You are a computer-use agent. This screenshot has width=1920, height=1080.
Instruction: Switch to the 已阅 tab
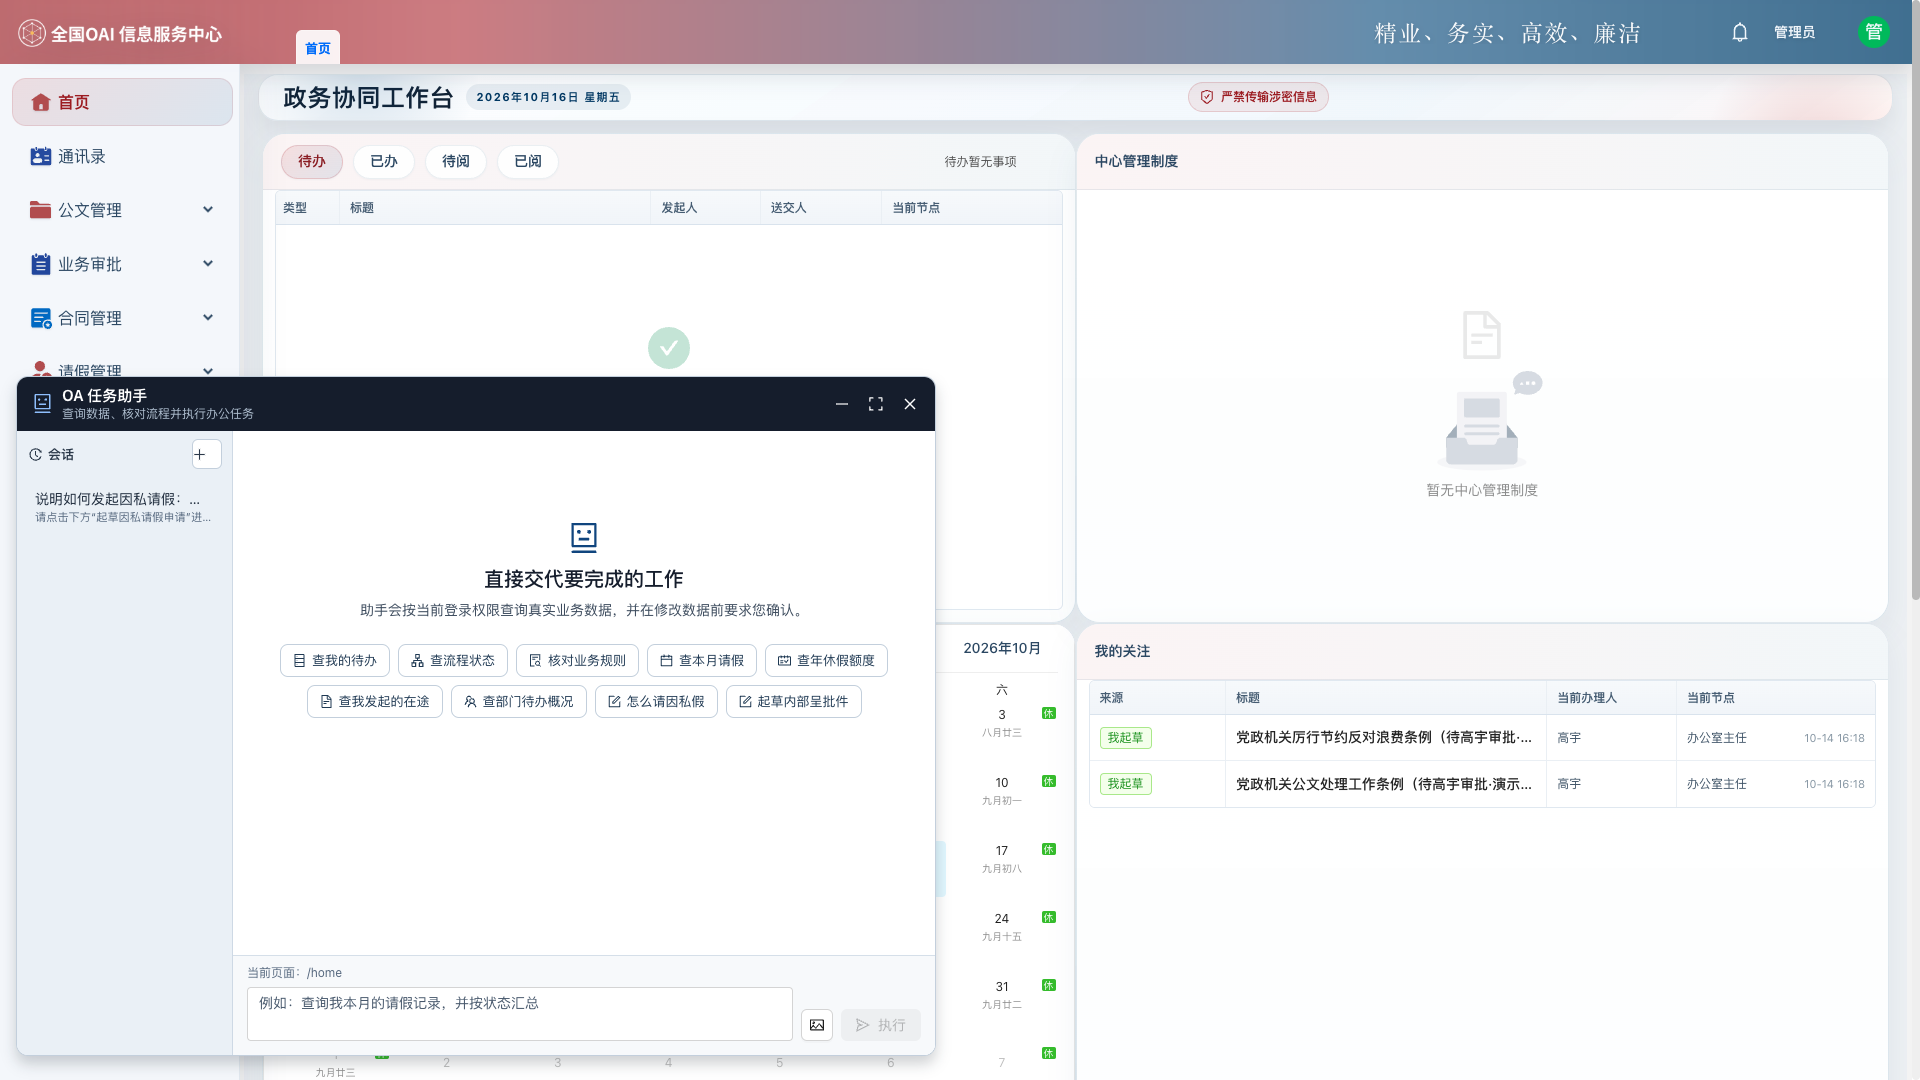528,162
